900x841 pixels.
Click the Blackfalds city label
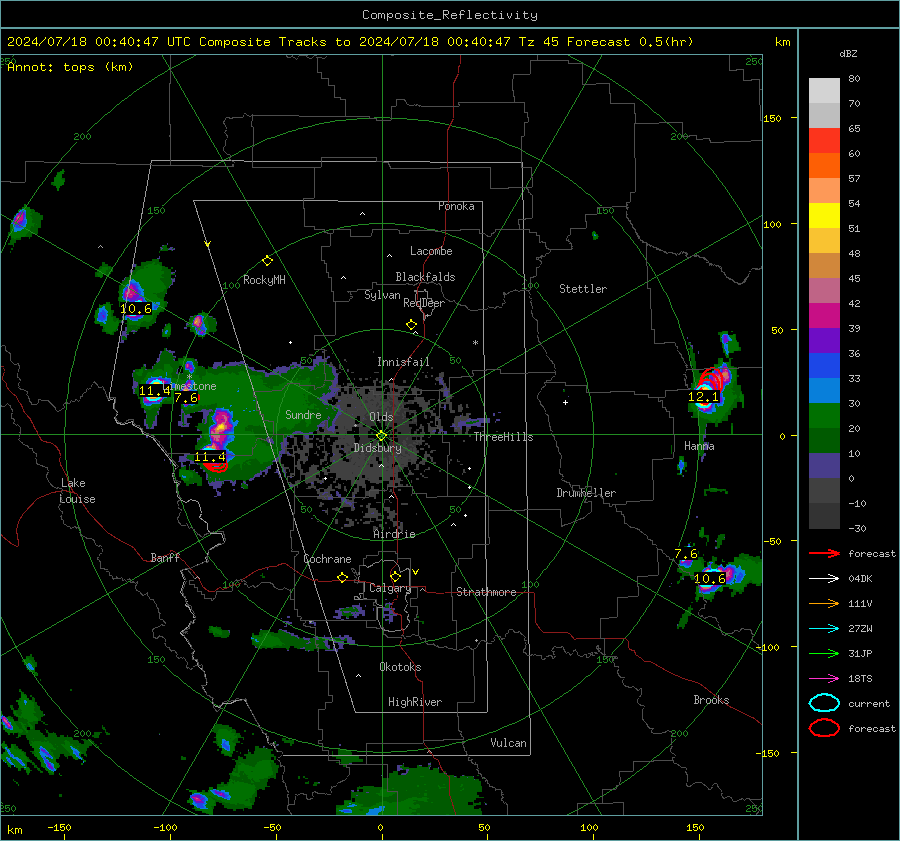pyautogui.click(x=425, y=277)
